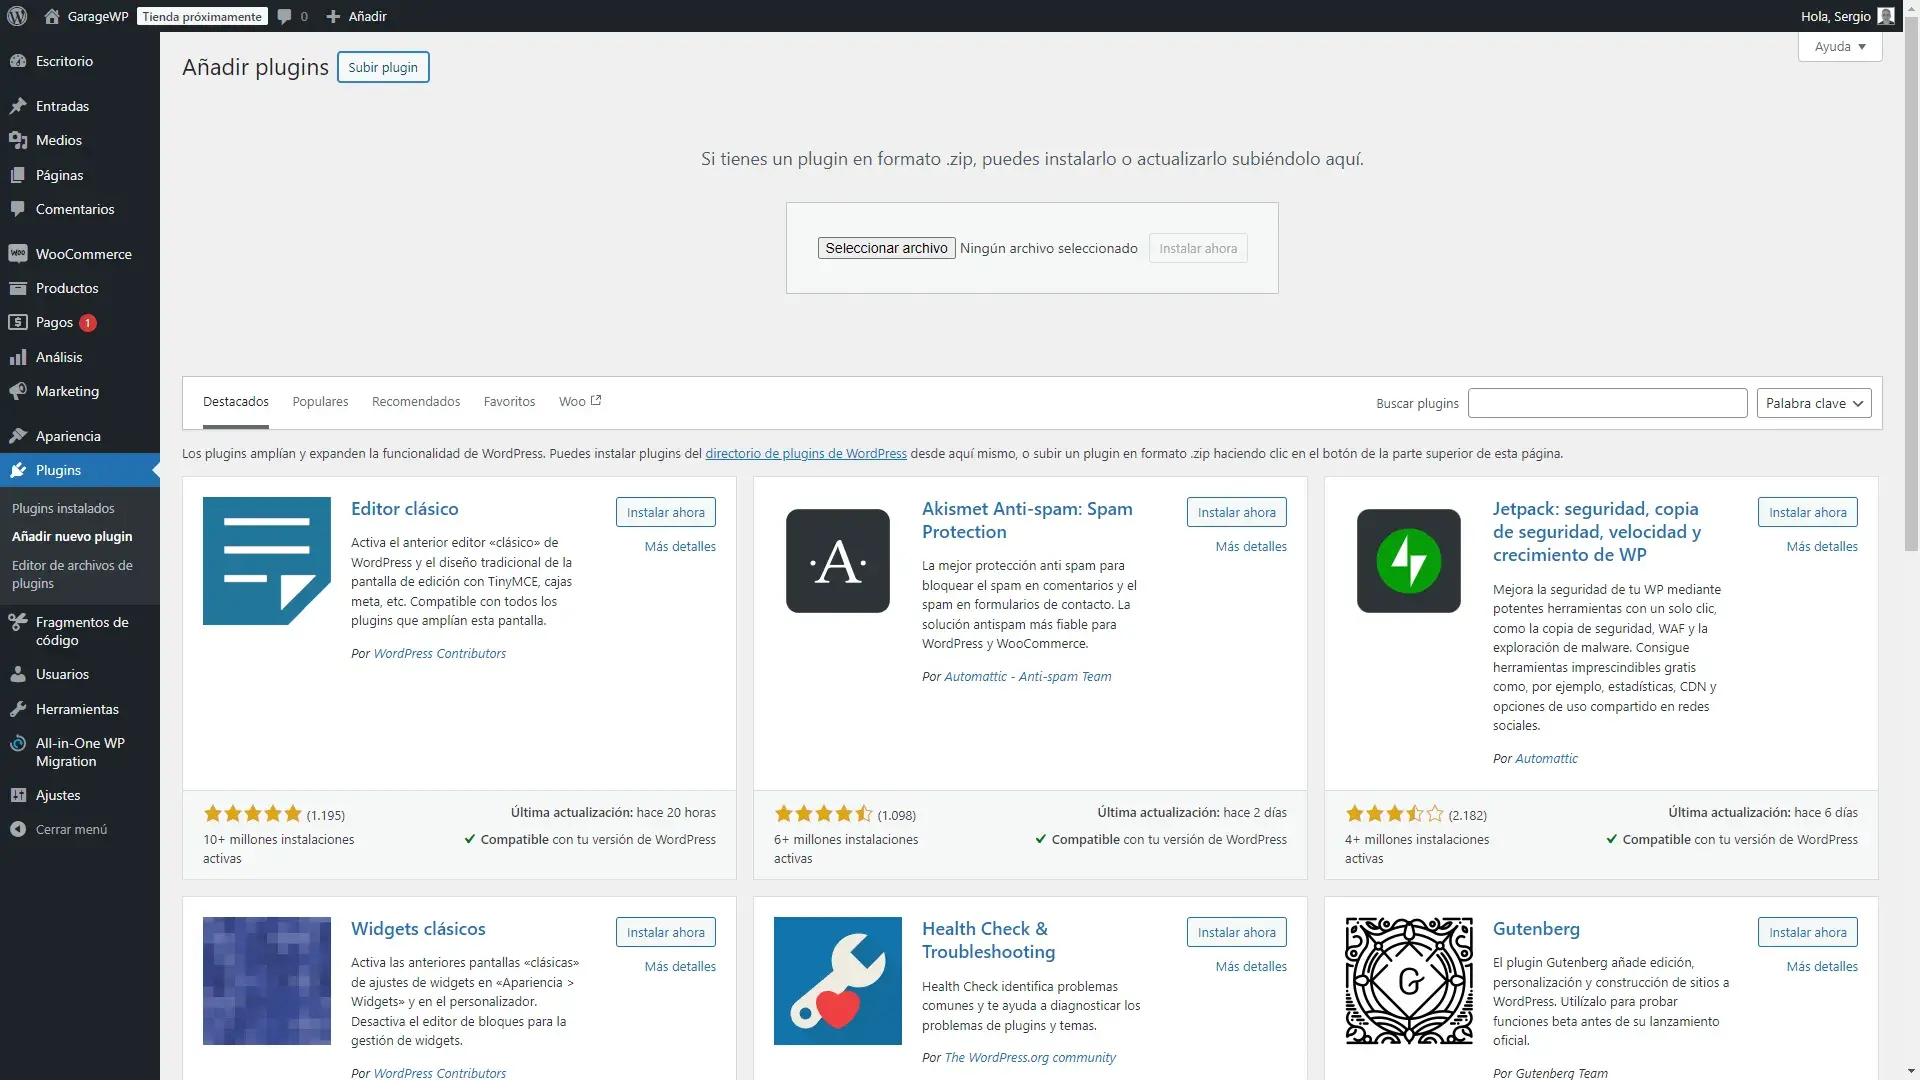Switch to Recomendados tab
Screen dimensions: 1920x1080
click(416, 401)
